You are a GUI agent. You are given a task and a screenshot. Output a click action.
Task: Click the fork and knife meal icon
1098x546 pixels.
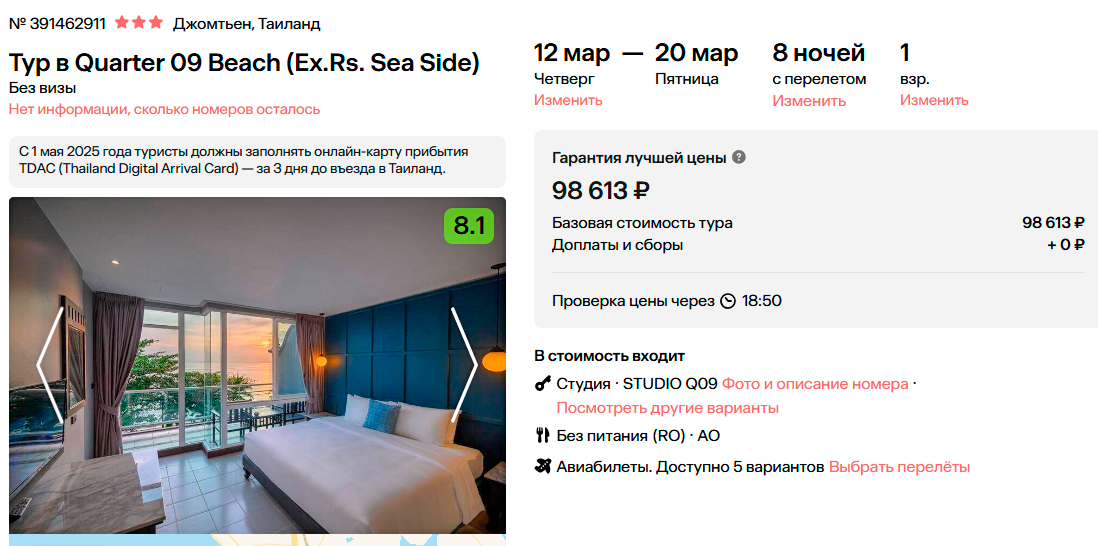point(543,435)
